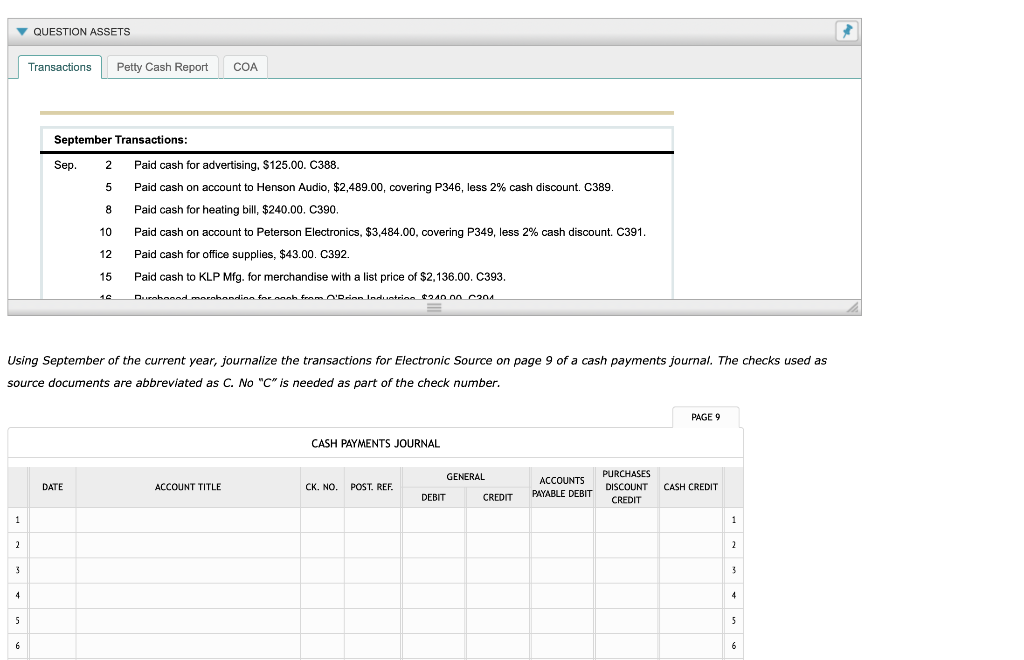Click Accounts Payable Debit field in row 4

562,595
